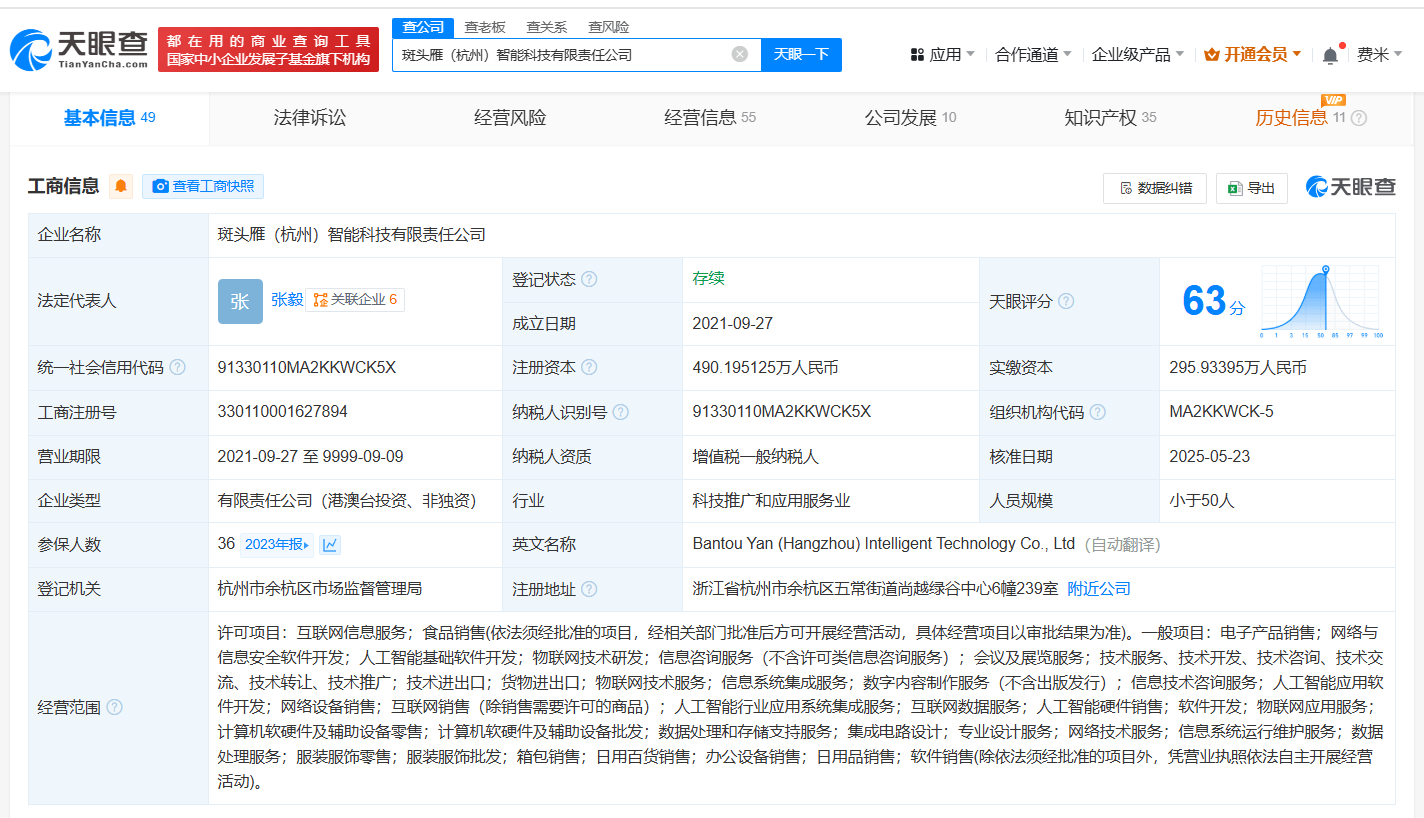Switch to the 公司发展 tab
1424x818 pixels.
click(910, 118)
